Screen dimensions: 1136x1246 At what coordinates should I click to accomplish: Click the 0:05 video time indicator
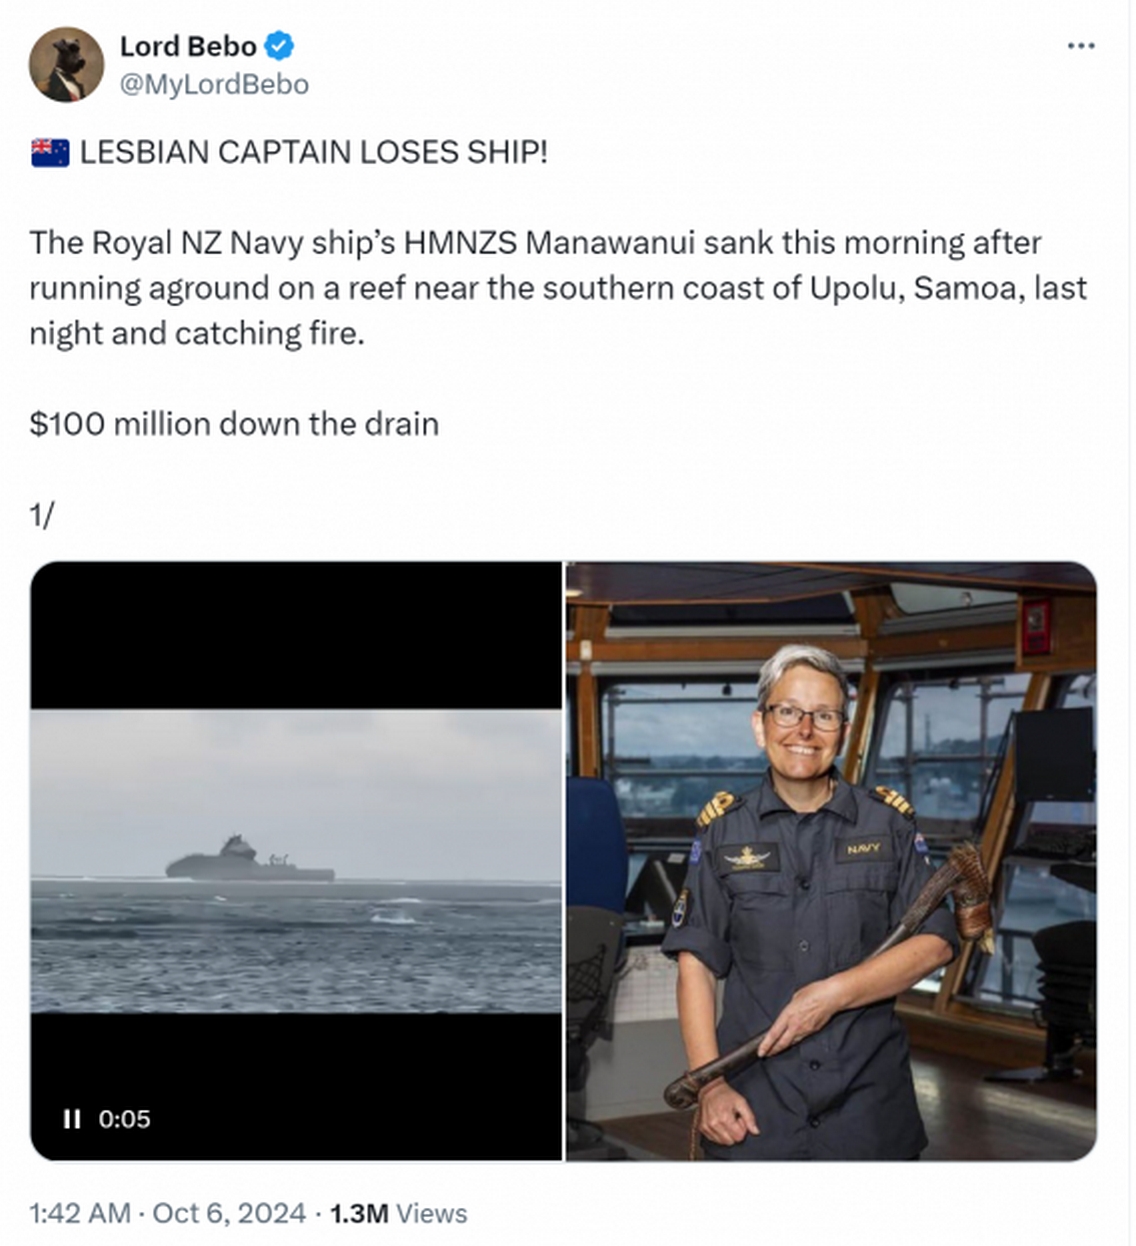124,1118
